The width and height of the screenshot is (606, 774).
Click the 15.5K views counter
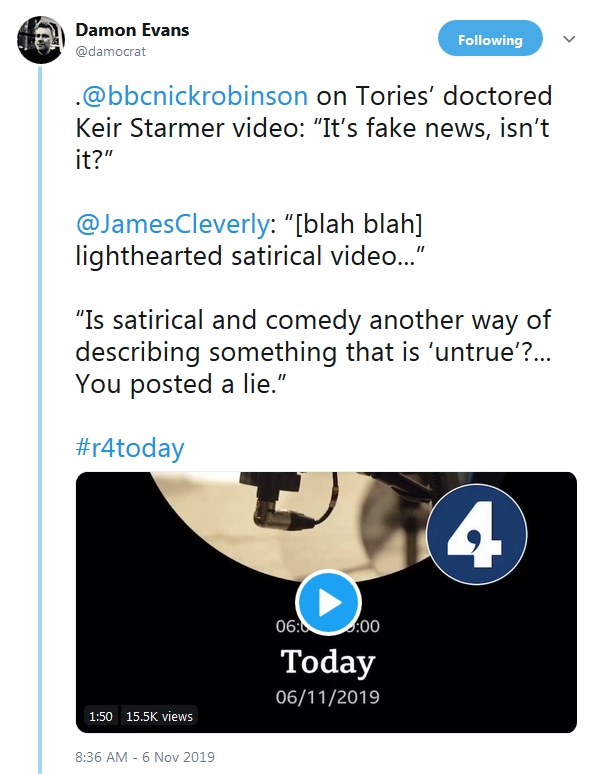pos(159,716)
